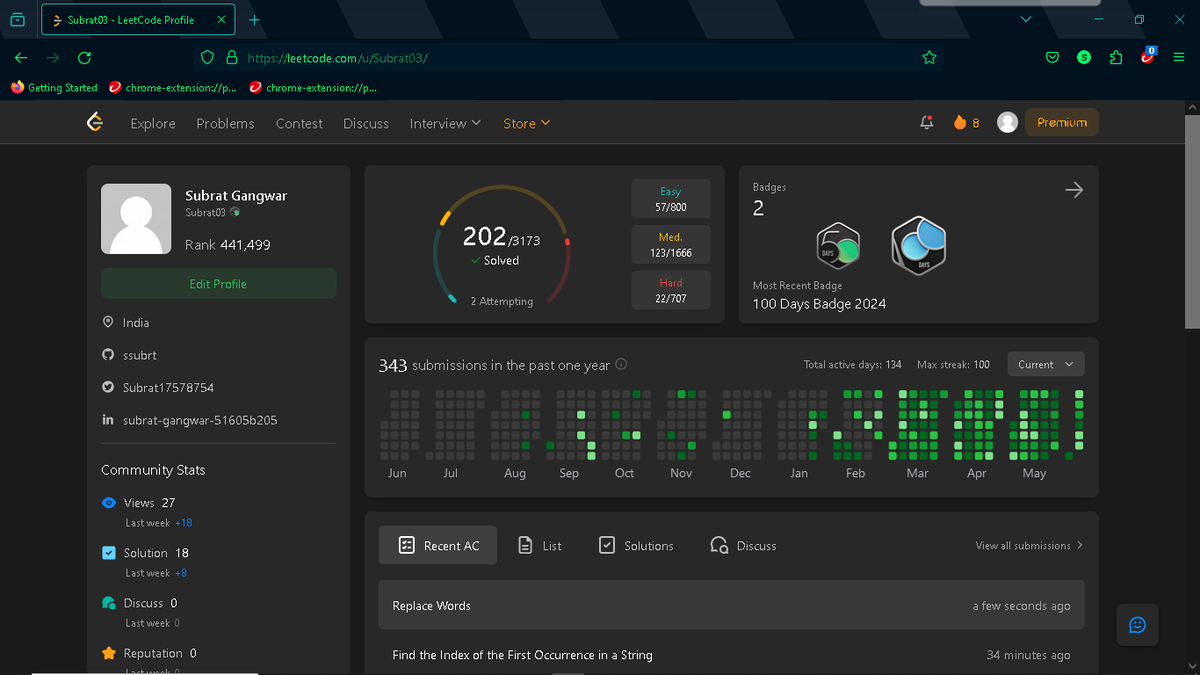1200x675 pixels.
Task: Open the notifications bell icon
Action: pyautogui.click(x=926, y=122)
